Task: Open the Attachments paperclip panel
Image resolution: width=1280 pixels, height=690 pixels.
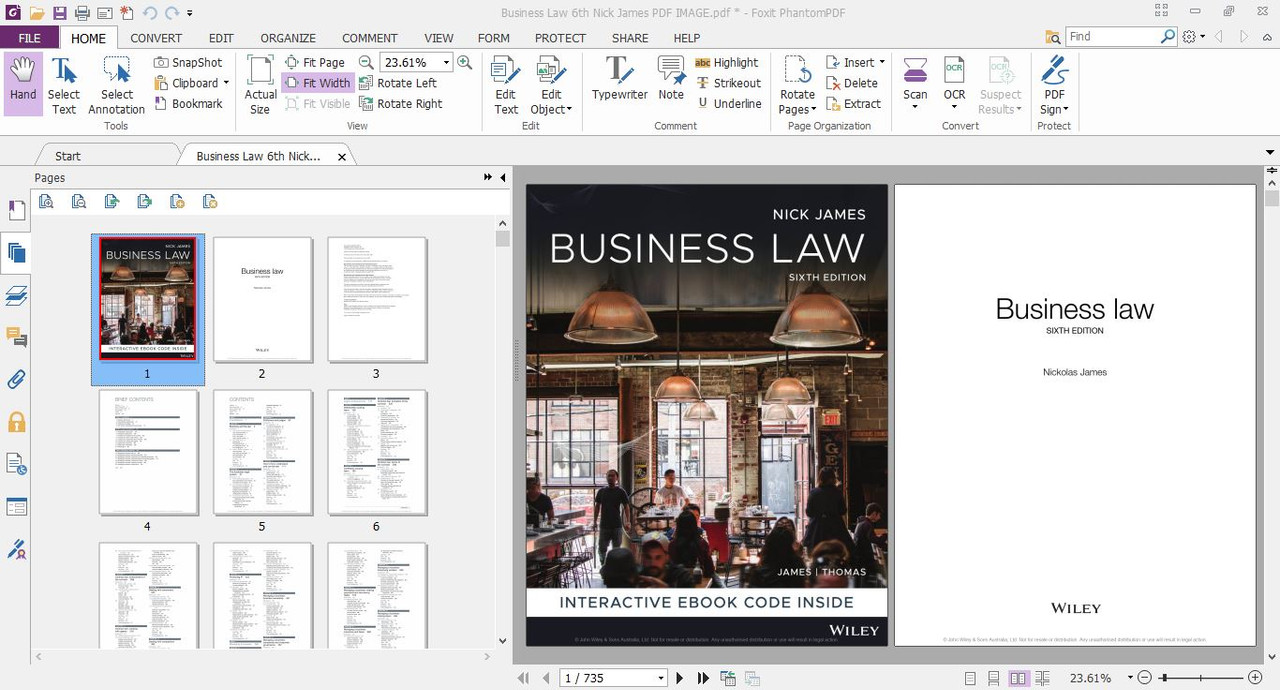Action: pos(17,379)
